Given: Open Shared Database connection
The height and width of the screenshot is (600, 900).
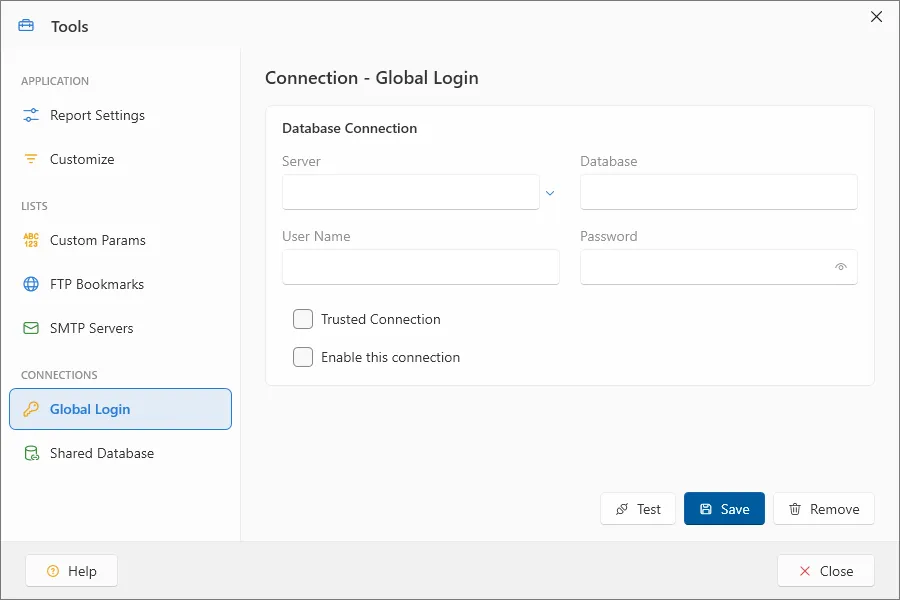Looking at the screenshot, I should (x=121, y=453).
